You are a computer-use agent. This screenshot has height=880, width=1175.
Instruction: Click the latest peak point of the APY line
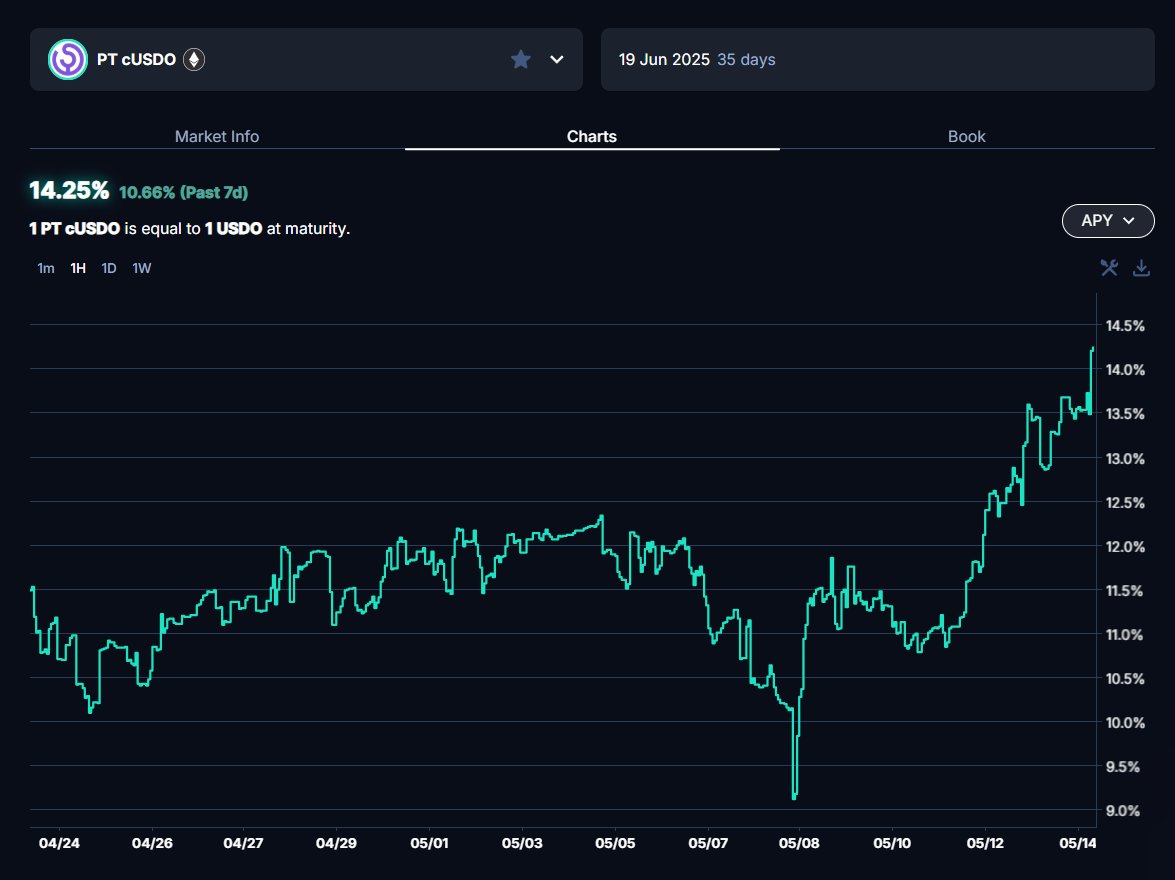tap(1093, 349)
